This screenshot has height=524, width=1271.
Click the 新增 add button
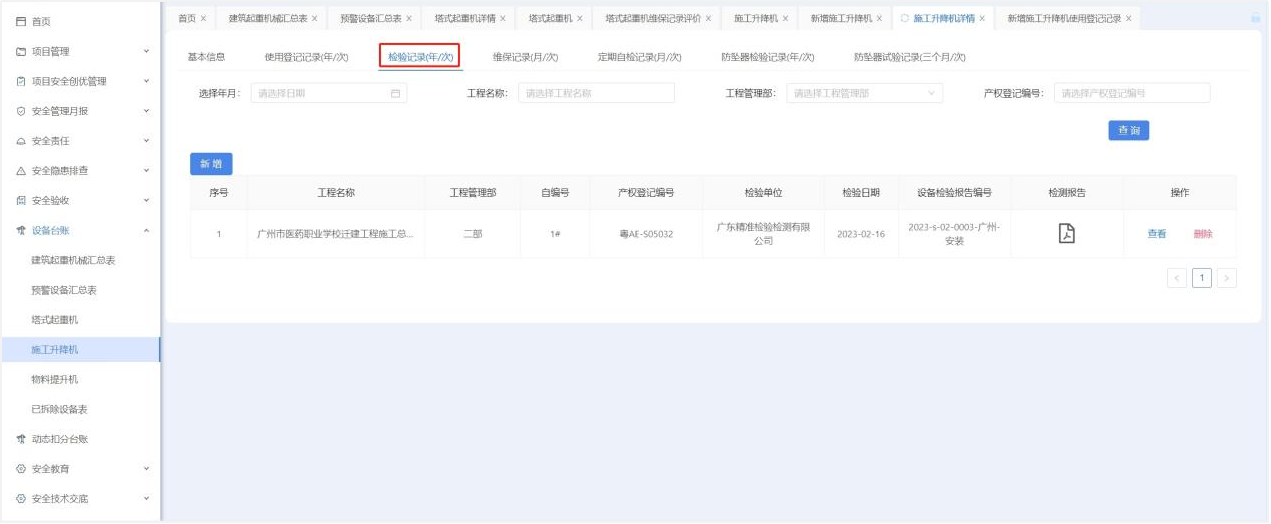click(211, 164)
